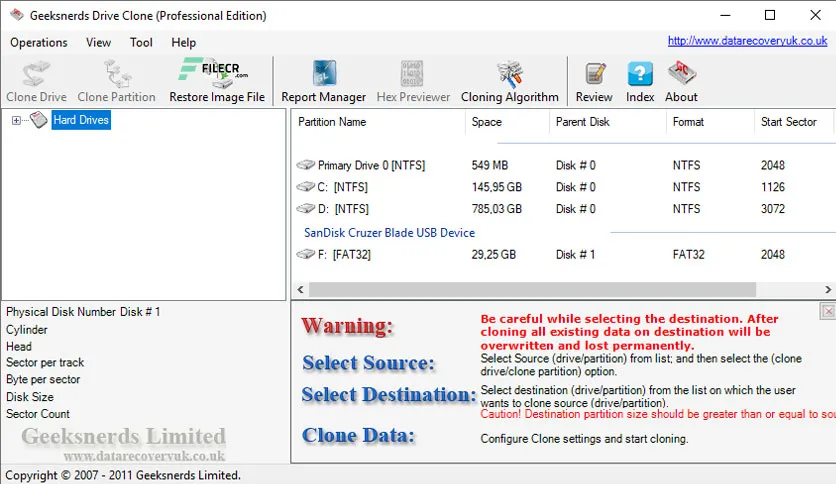Click the partition list horizontal scrollbar thumb

point(532,289)
